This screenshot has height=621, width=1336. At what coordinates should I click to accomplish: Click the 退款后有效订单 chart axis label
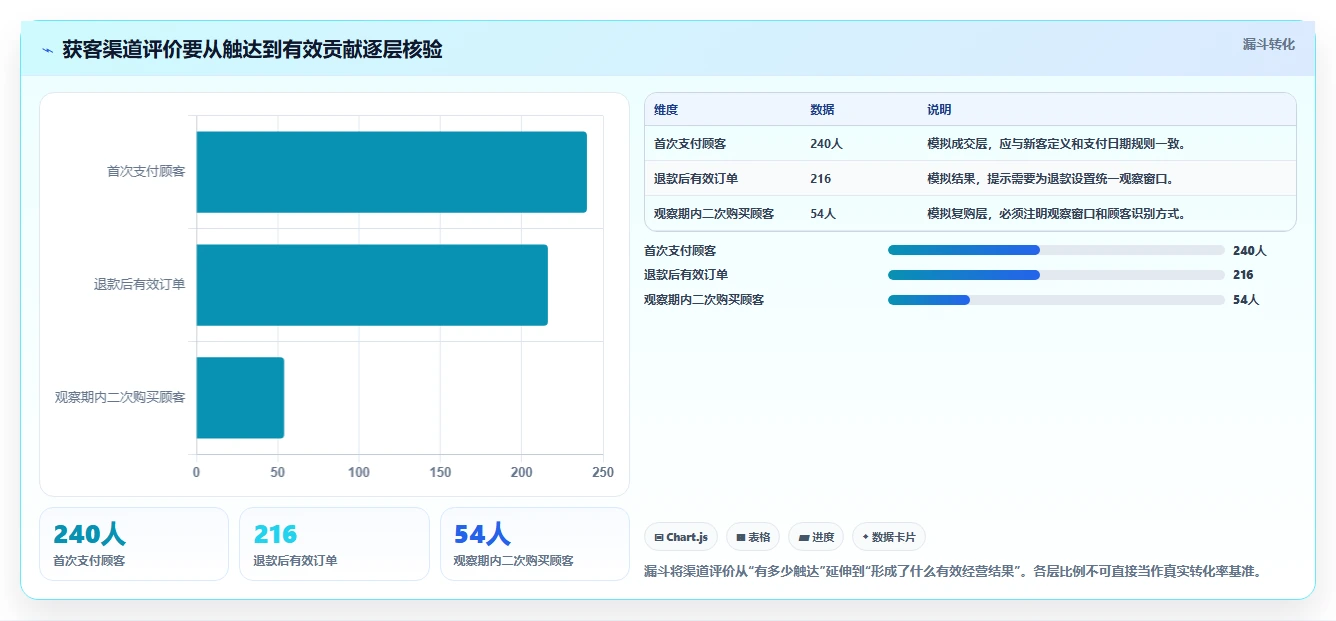140,285
